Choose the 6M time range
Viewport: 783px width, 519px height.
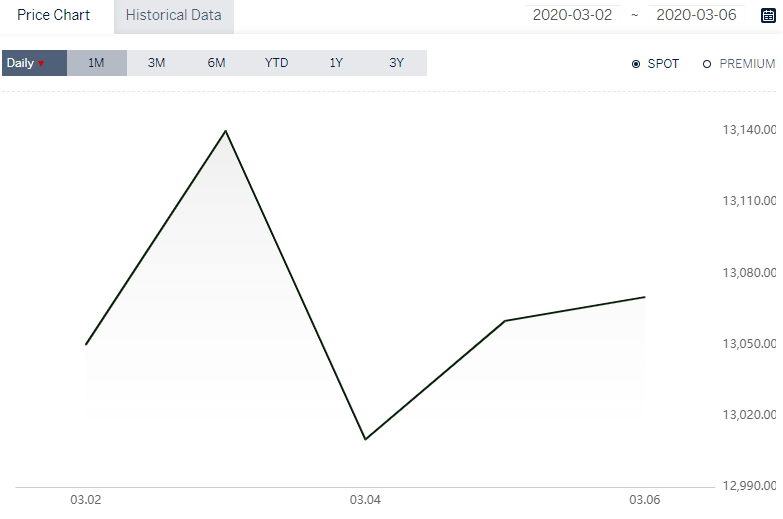(216, 63)
